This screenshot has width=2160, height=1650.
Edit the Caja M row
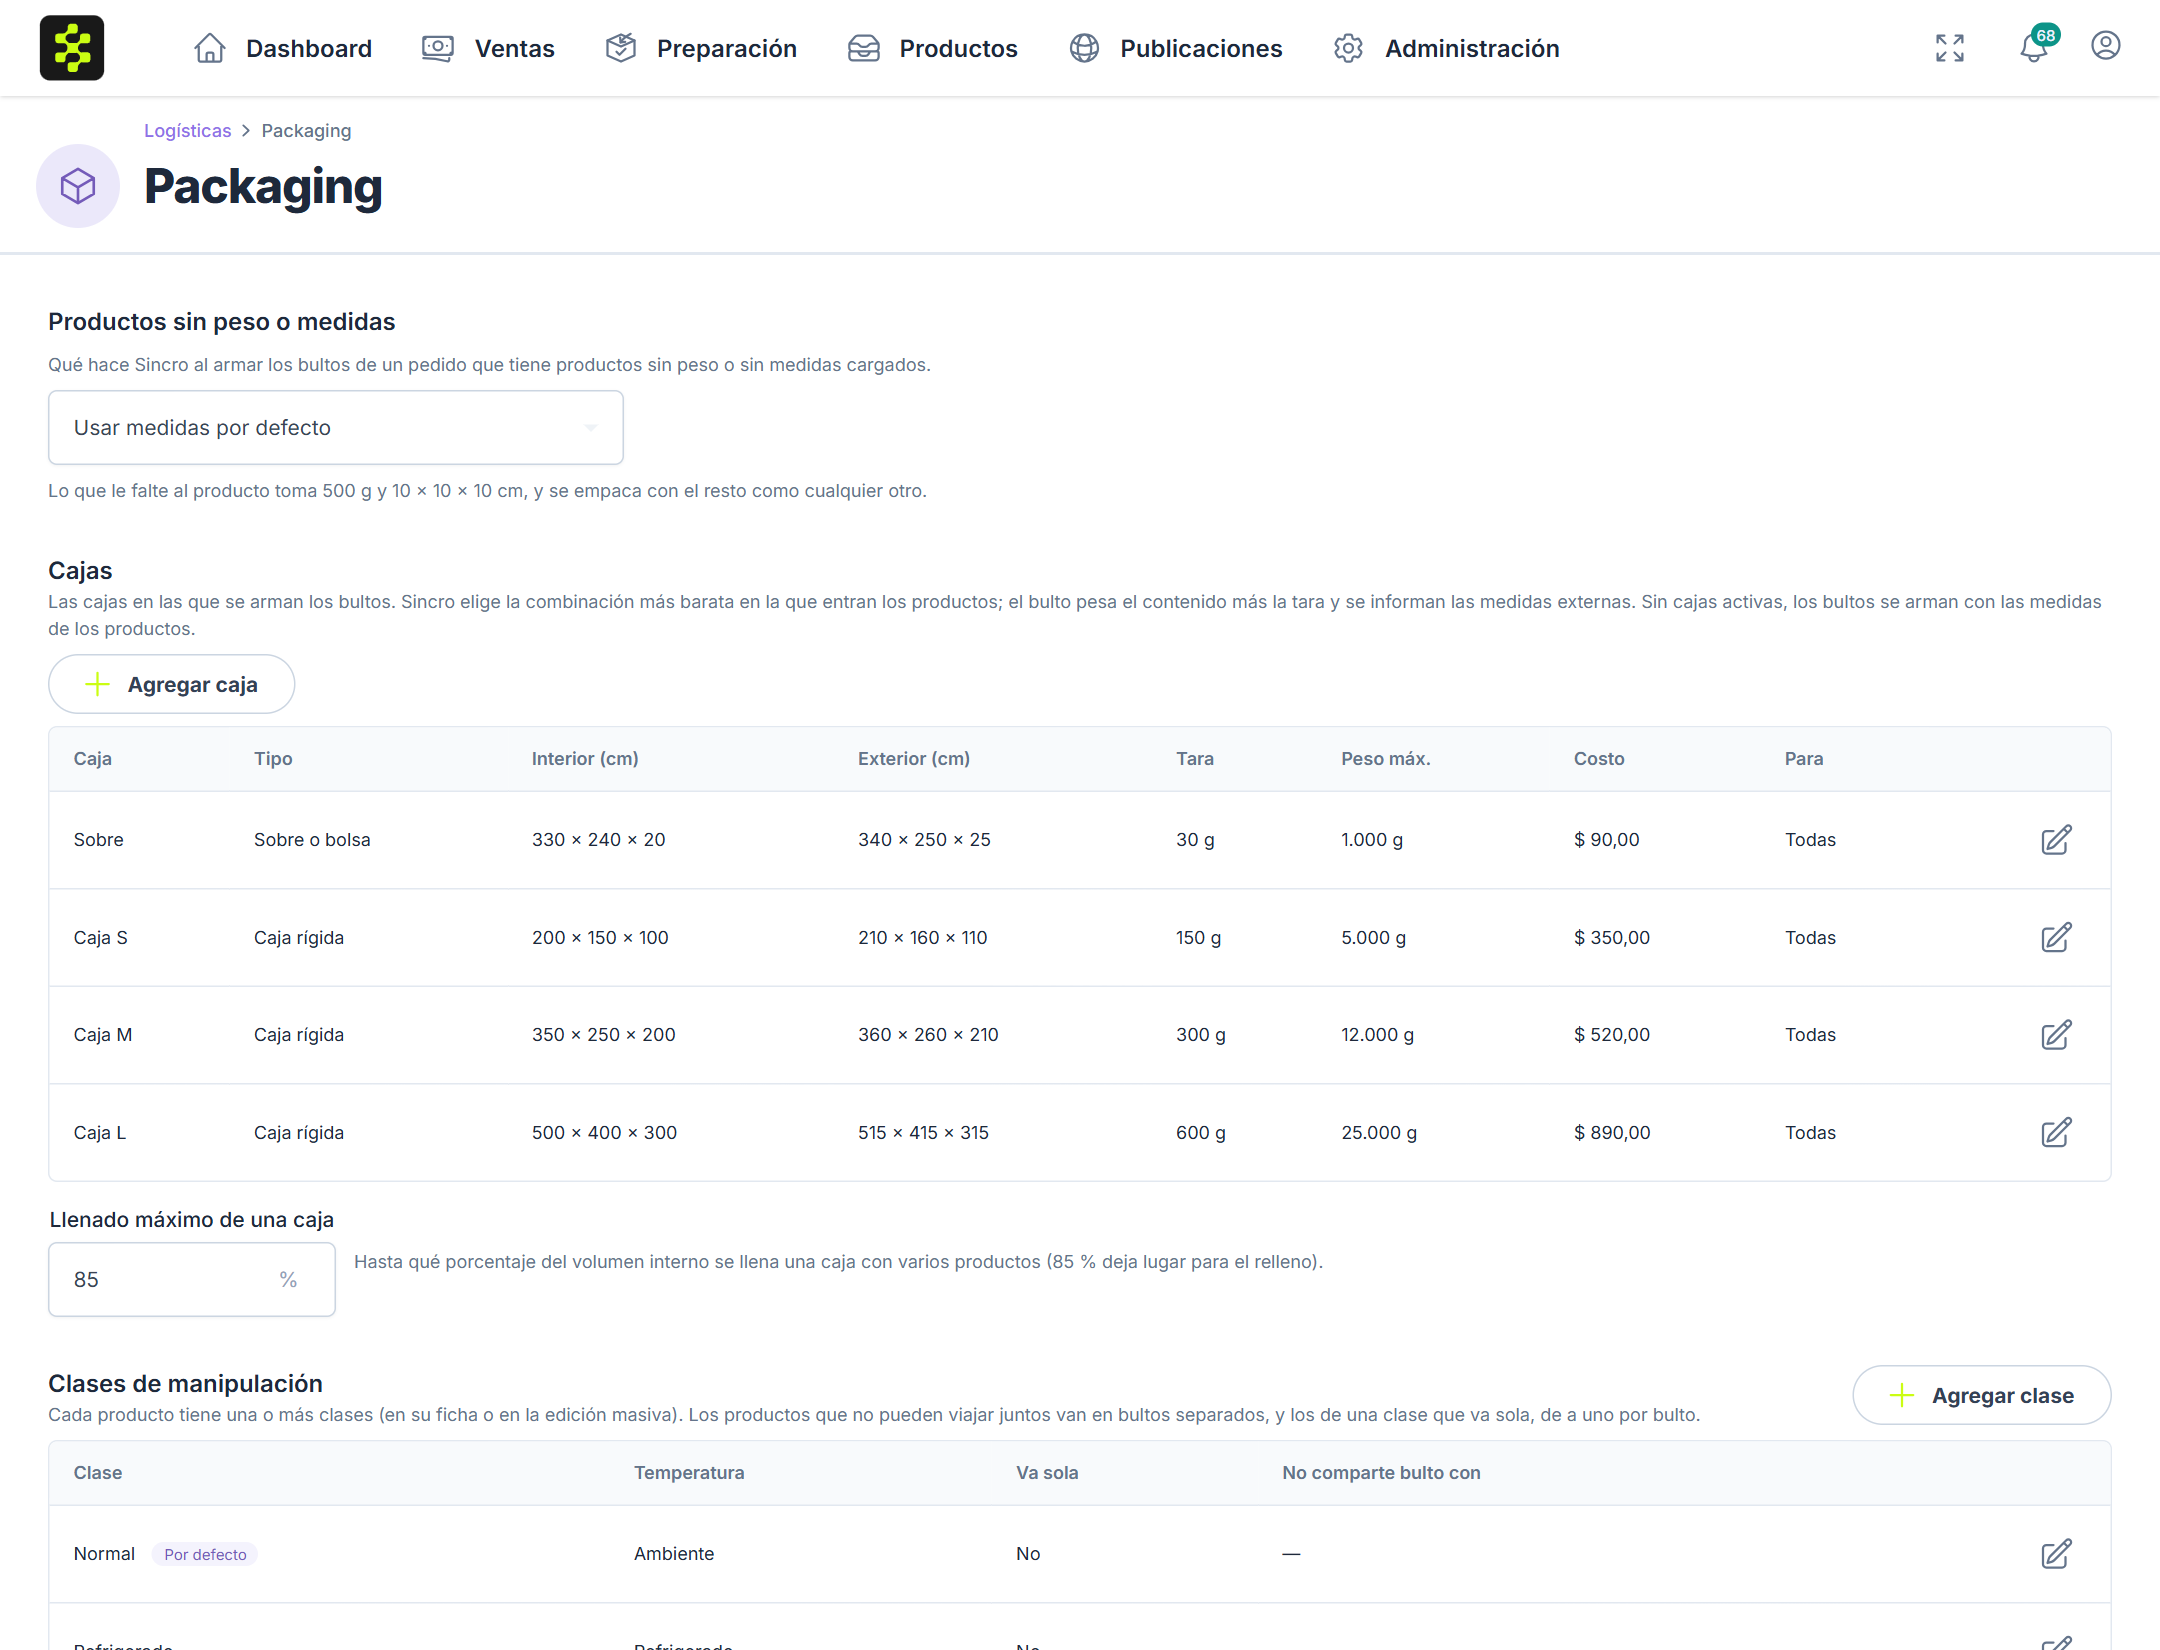coord(2056,1035)
